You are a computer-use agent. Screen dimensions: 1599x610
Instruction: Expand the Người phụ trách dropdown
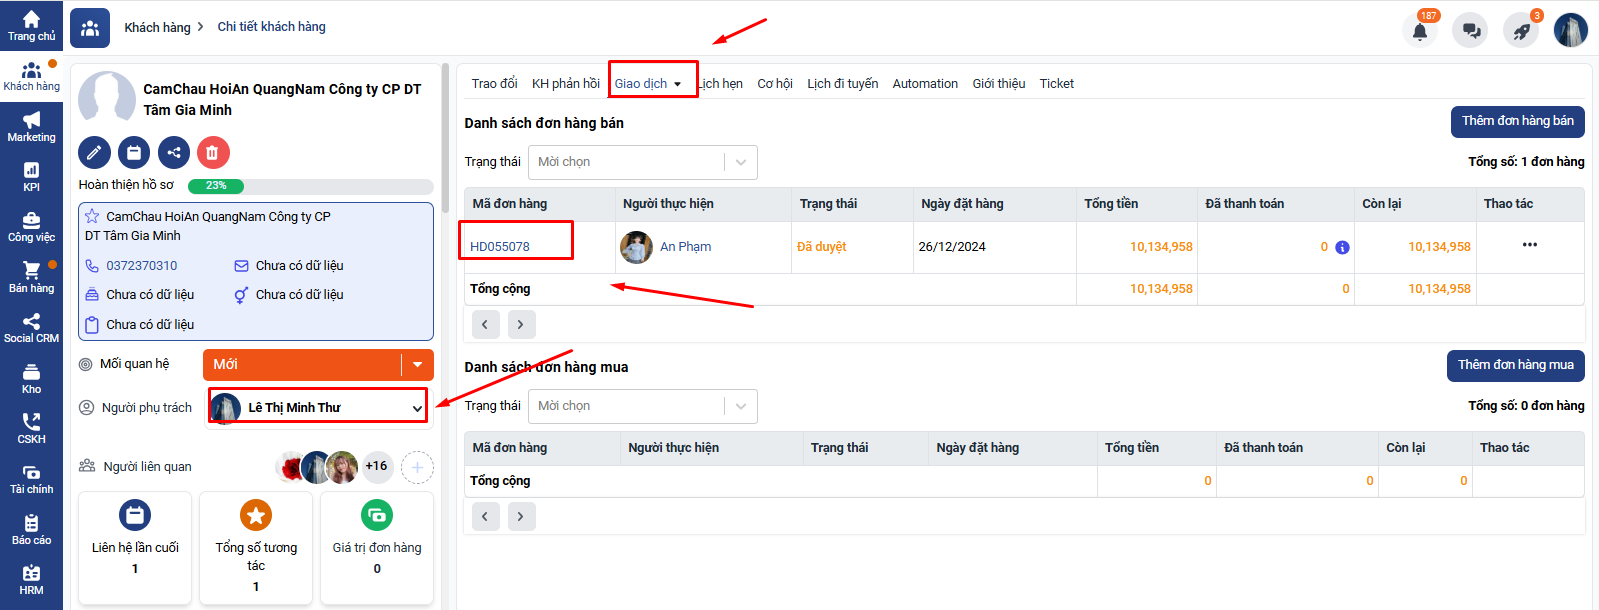417,408
